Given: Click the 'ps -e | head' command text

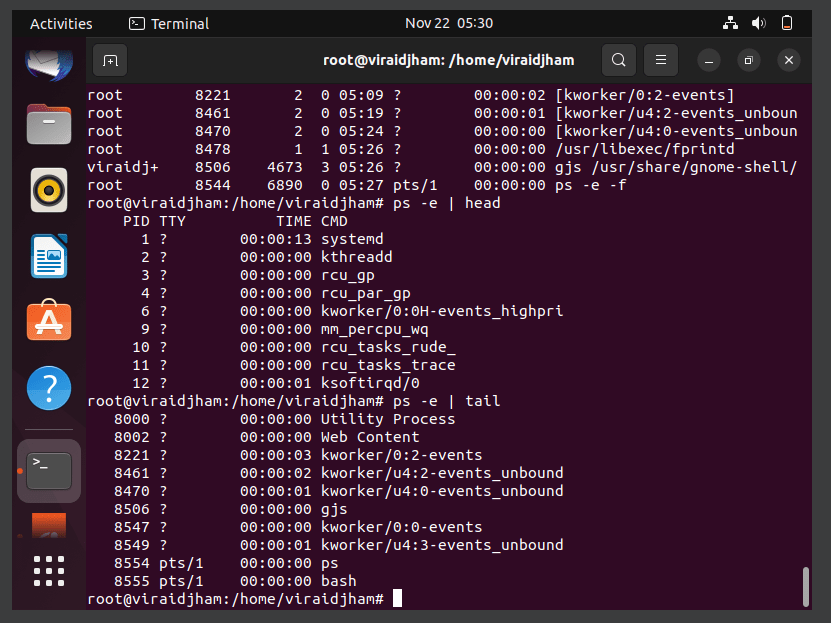Looking at the screenshot, I should point(447,203).
